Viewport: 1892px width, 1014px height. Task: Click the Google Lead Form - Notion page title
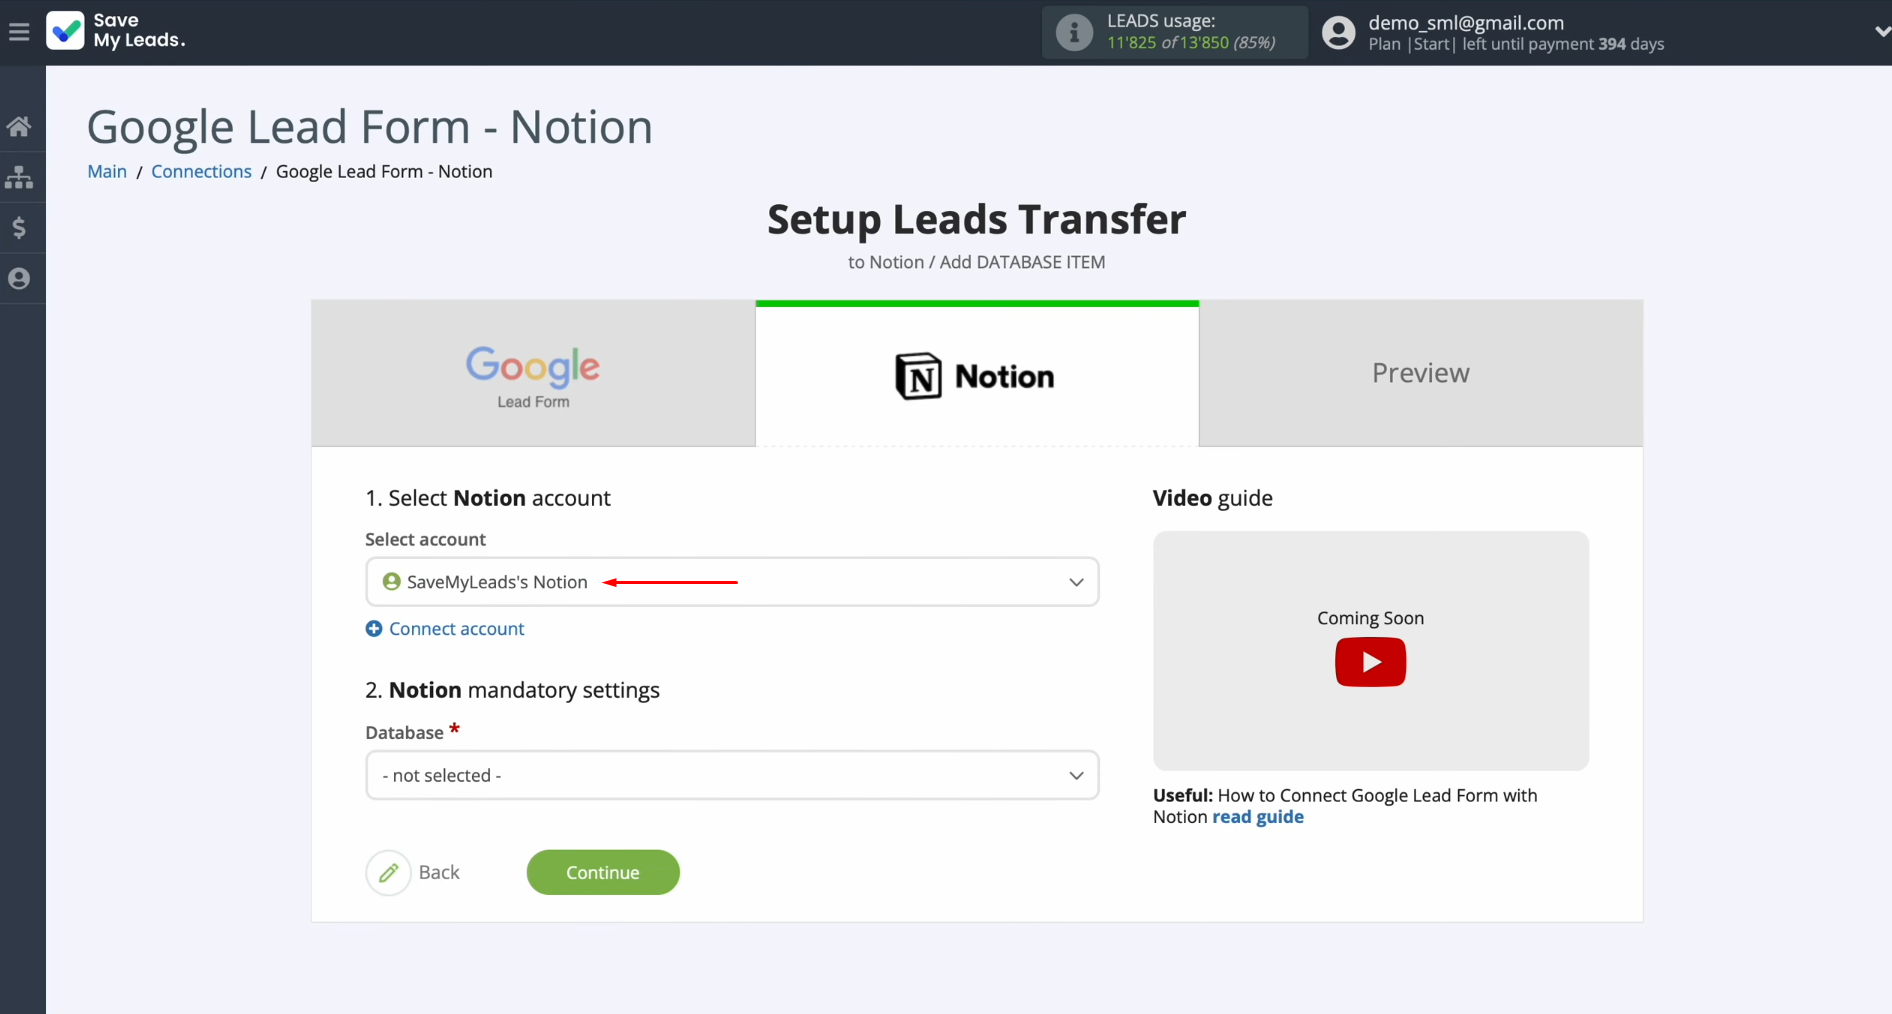click(370, 127)
